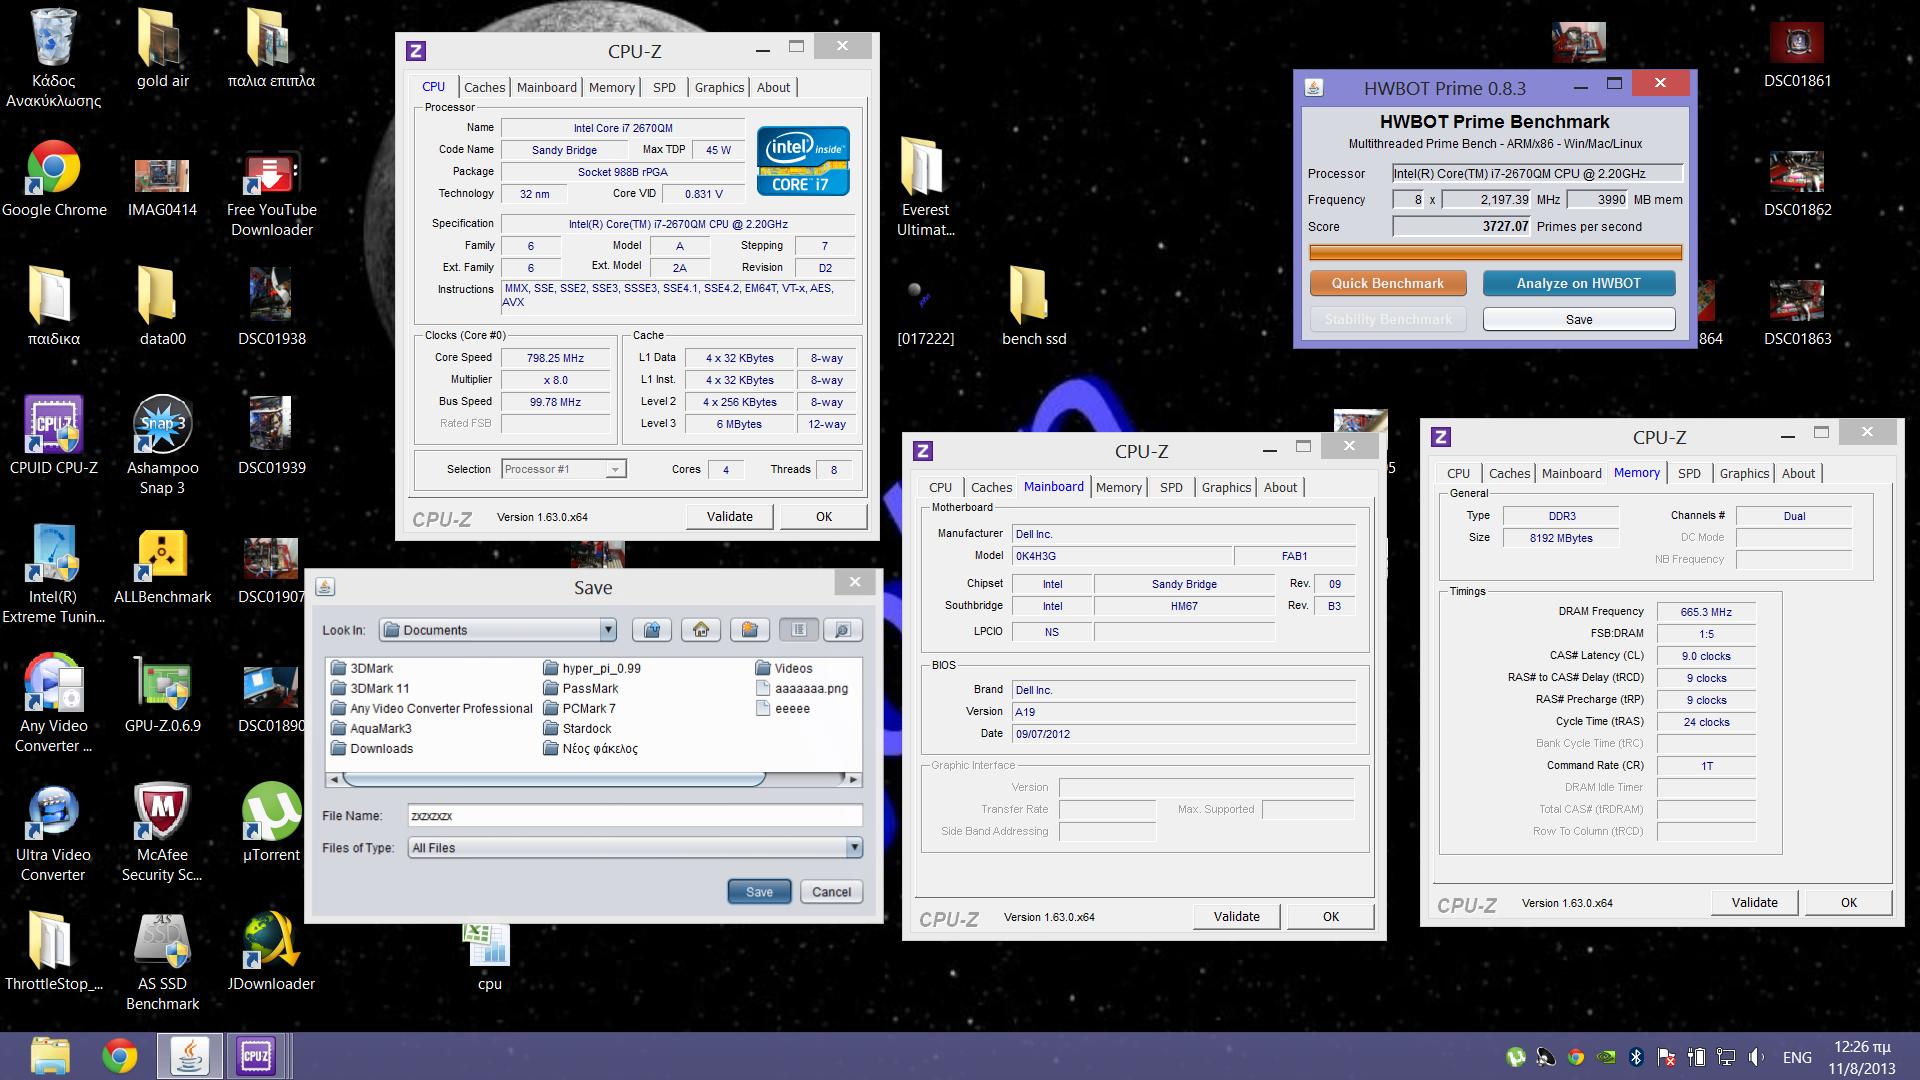
Task: Click Save in the Save dialog
Action: [x=759, y=892]
